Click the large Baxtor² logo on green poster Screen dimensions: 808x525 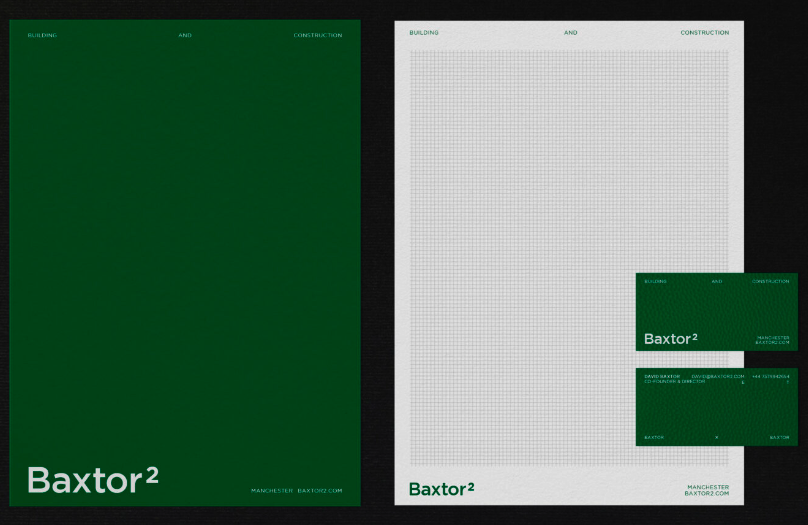[92, 480]
